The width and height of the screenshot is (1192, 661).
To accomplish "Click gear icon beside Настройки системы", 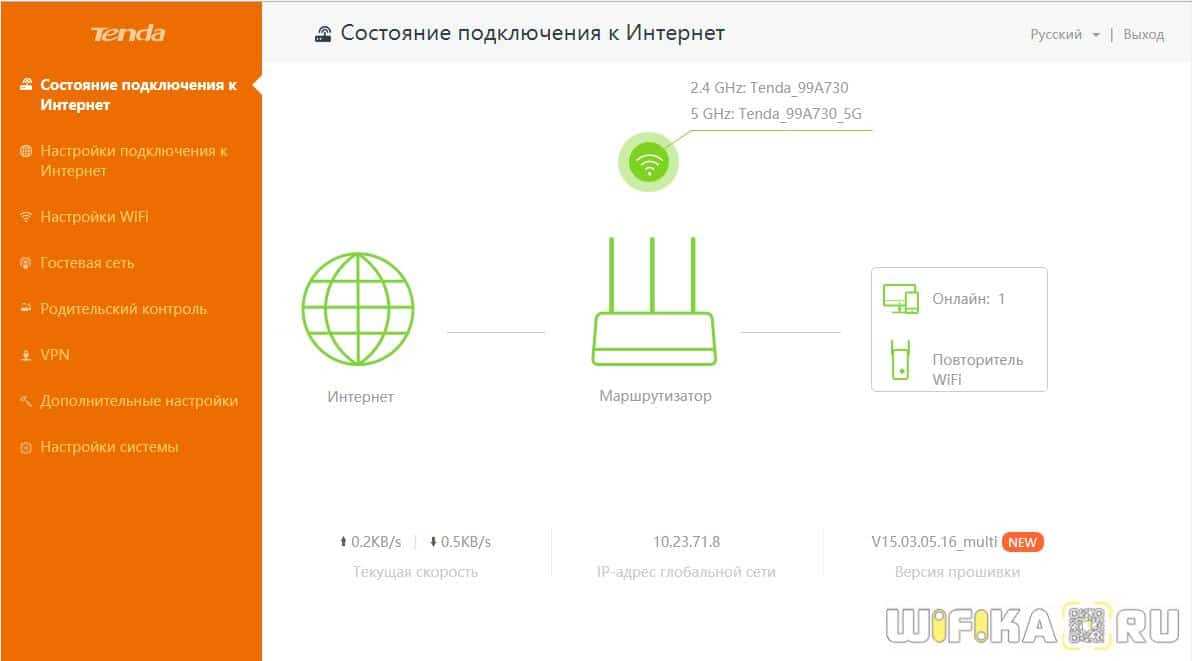I will tap(26, 448).
